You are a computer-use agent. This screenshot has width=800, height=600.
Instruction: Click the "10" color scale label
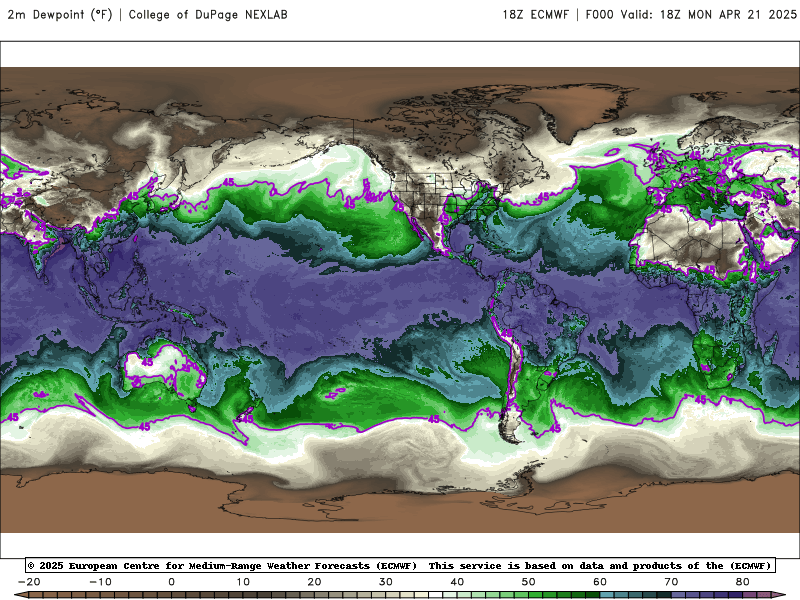243,582
